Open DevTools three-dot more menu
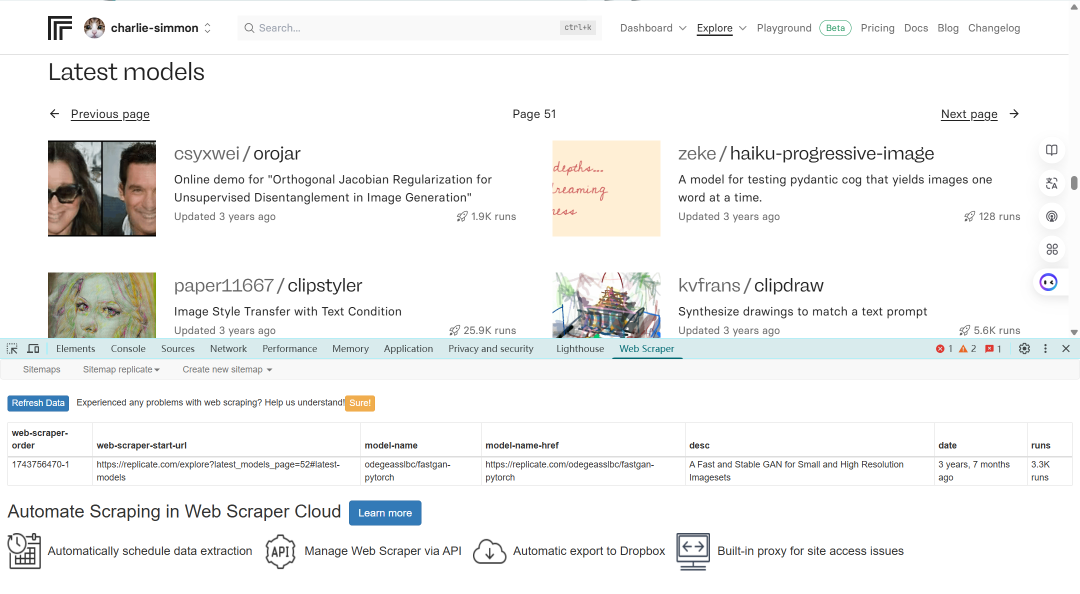The height and width of the screenshot is (594, 1080). [x=1045, y=349]
